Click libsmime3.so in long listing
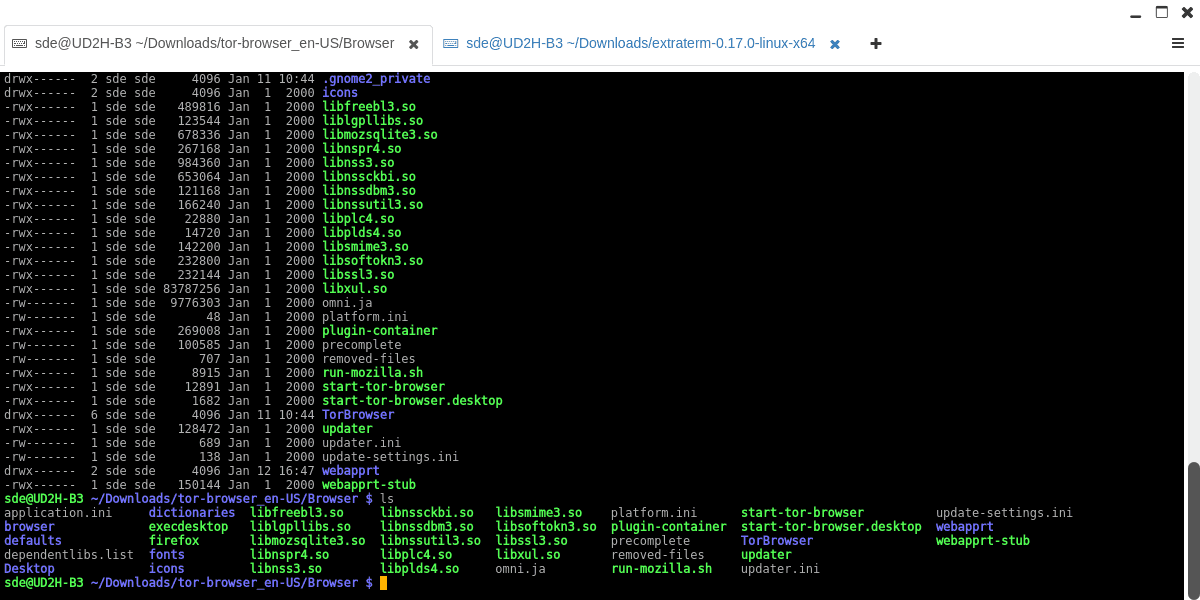1200x600 pixels. click(365, 247)
